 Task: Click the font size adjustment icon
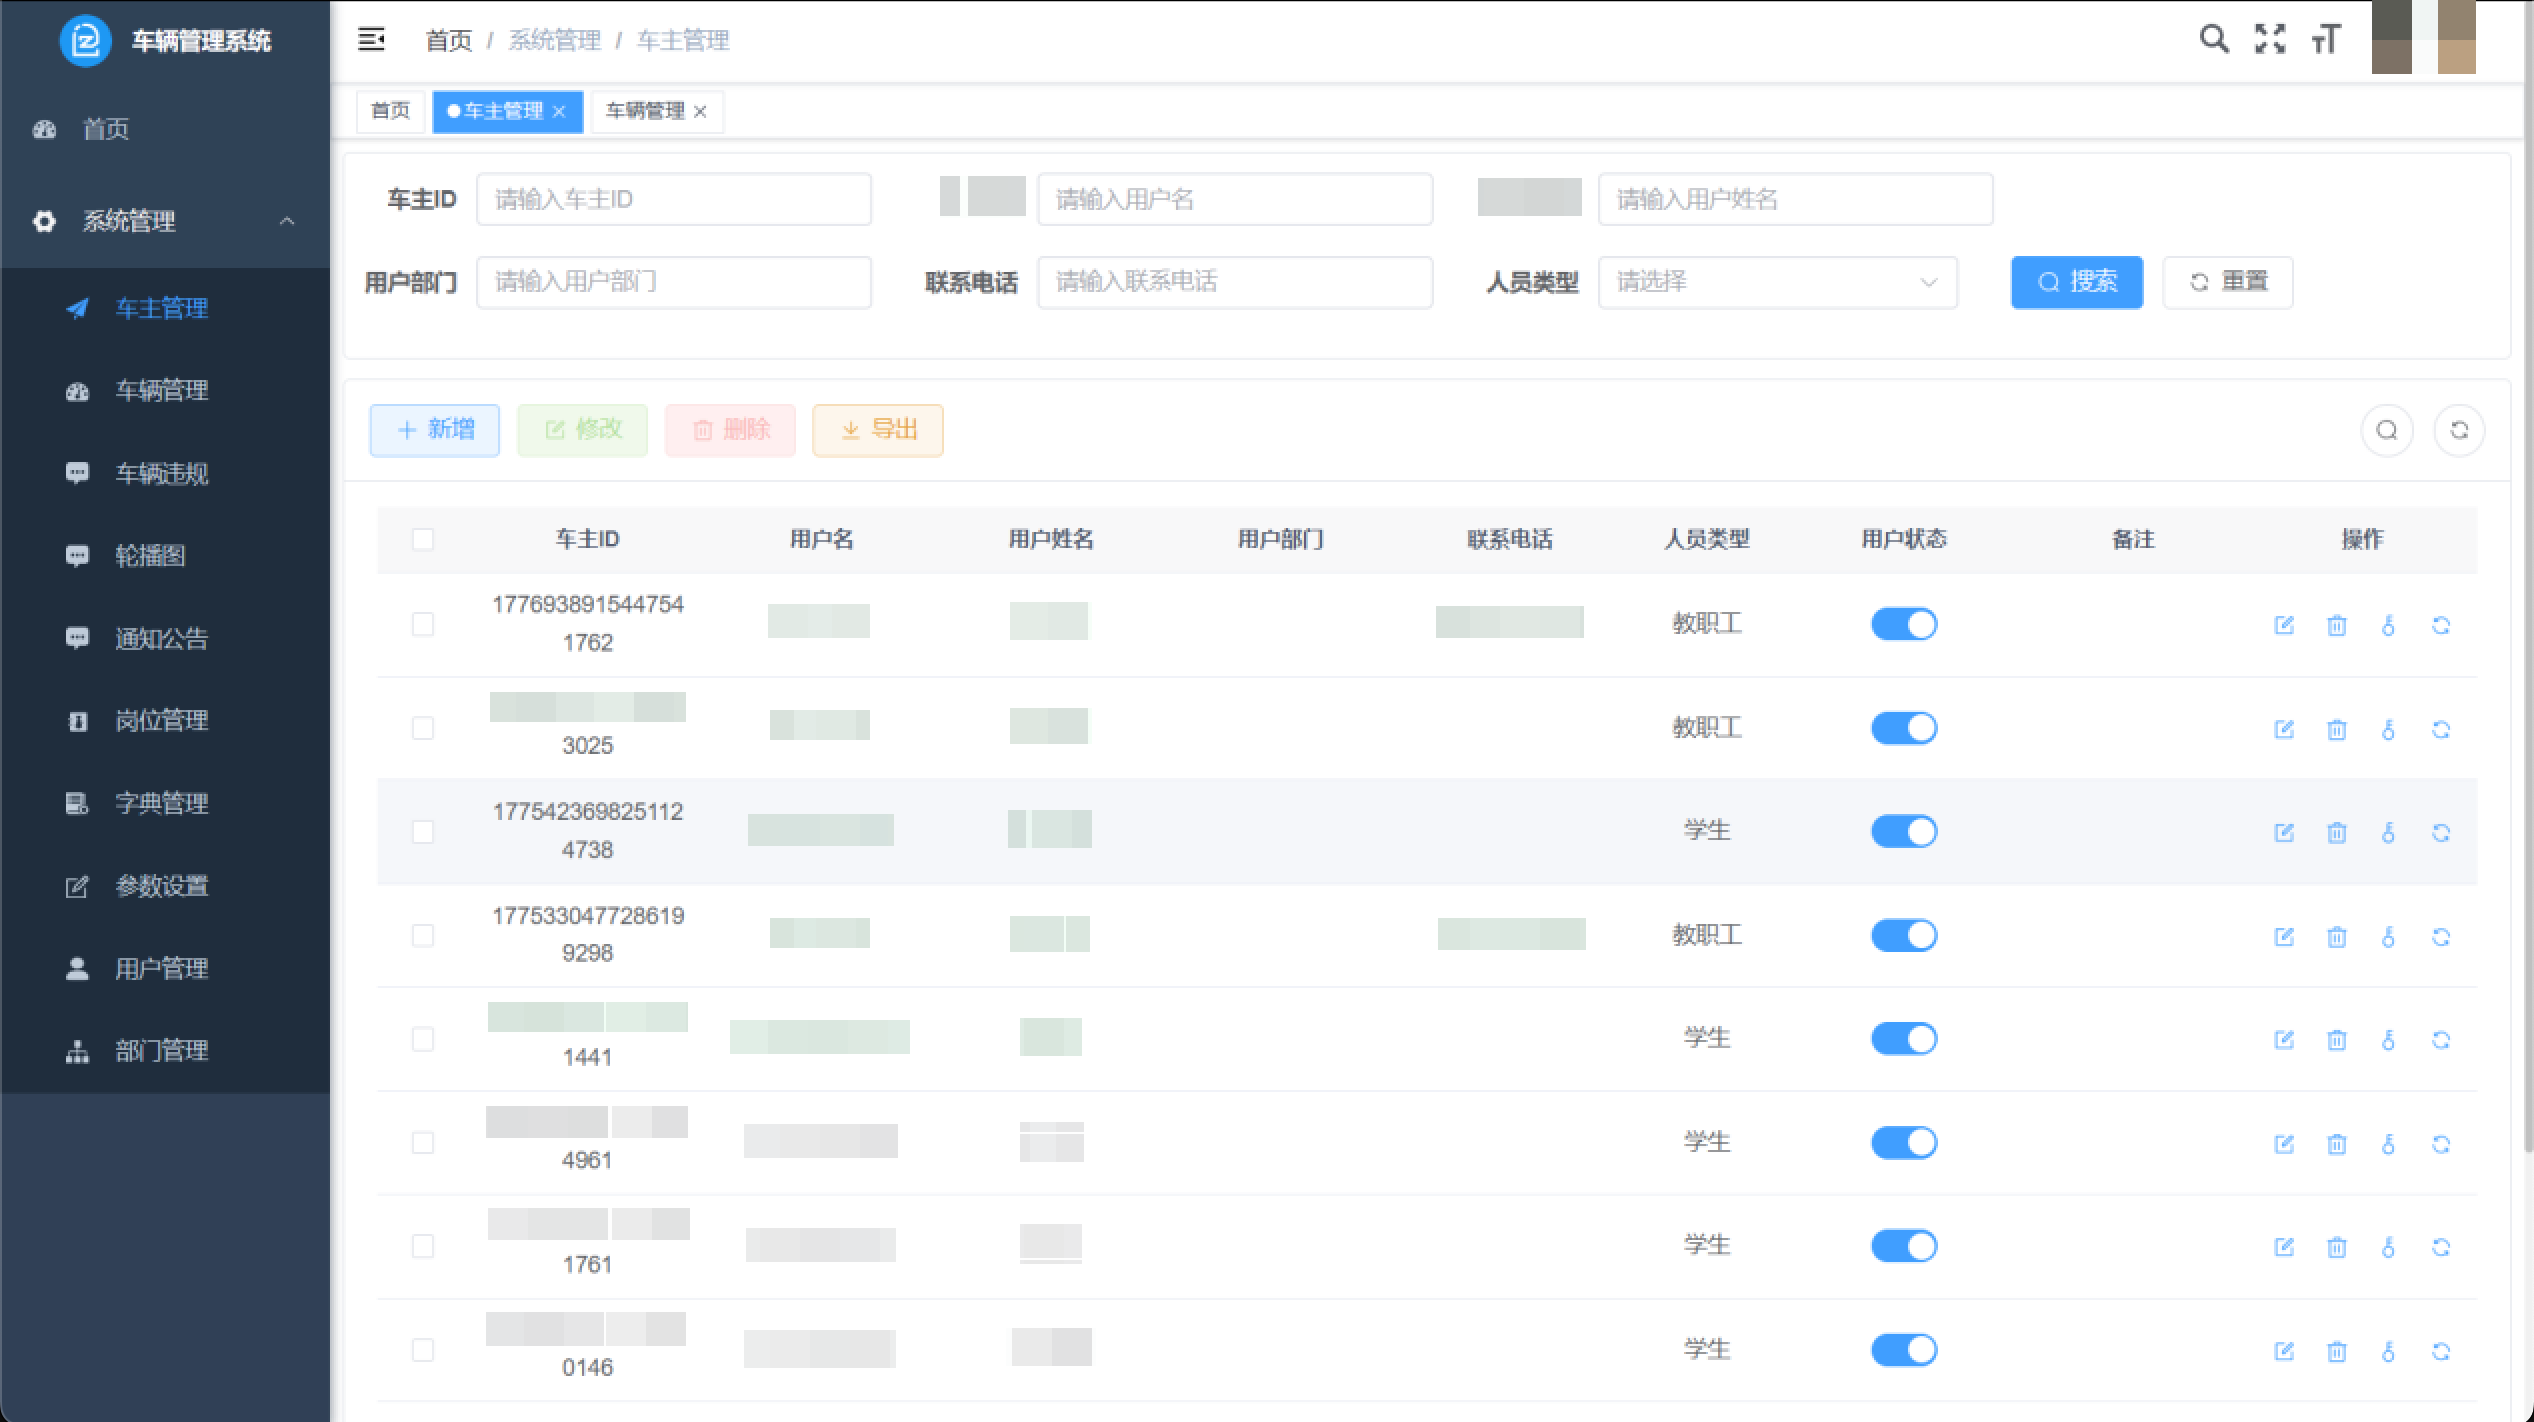(2326, 39)
